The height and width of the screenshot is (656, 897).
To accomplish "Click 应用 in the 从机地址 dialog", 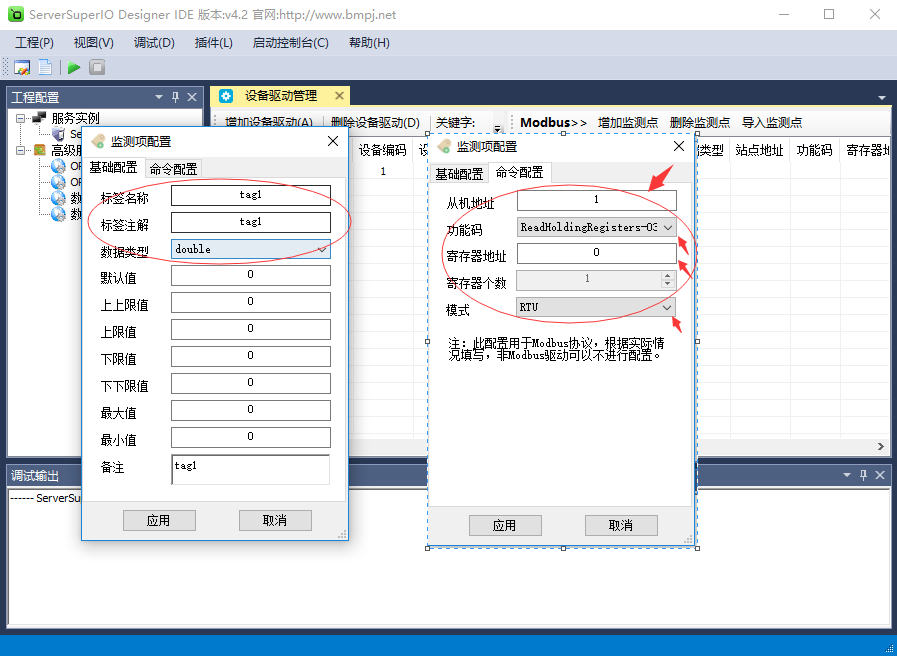I will click(x=505, y=526).
